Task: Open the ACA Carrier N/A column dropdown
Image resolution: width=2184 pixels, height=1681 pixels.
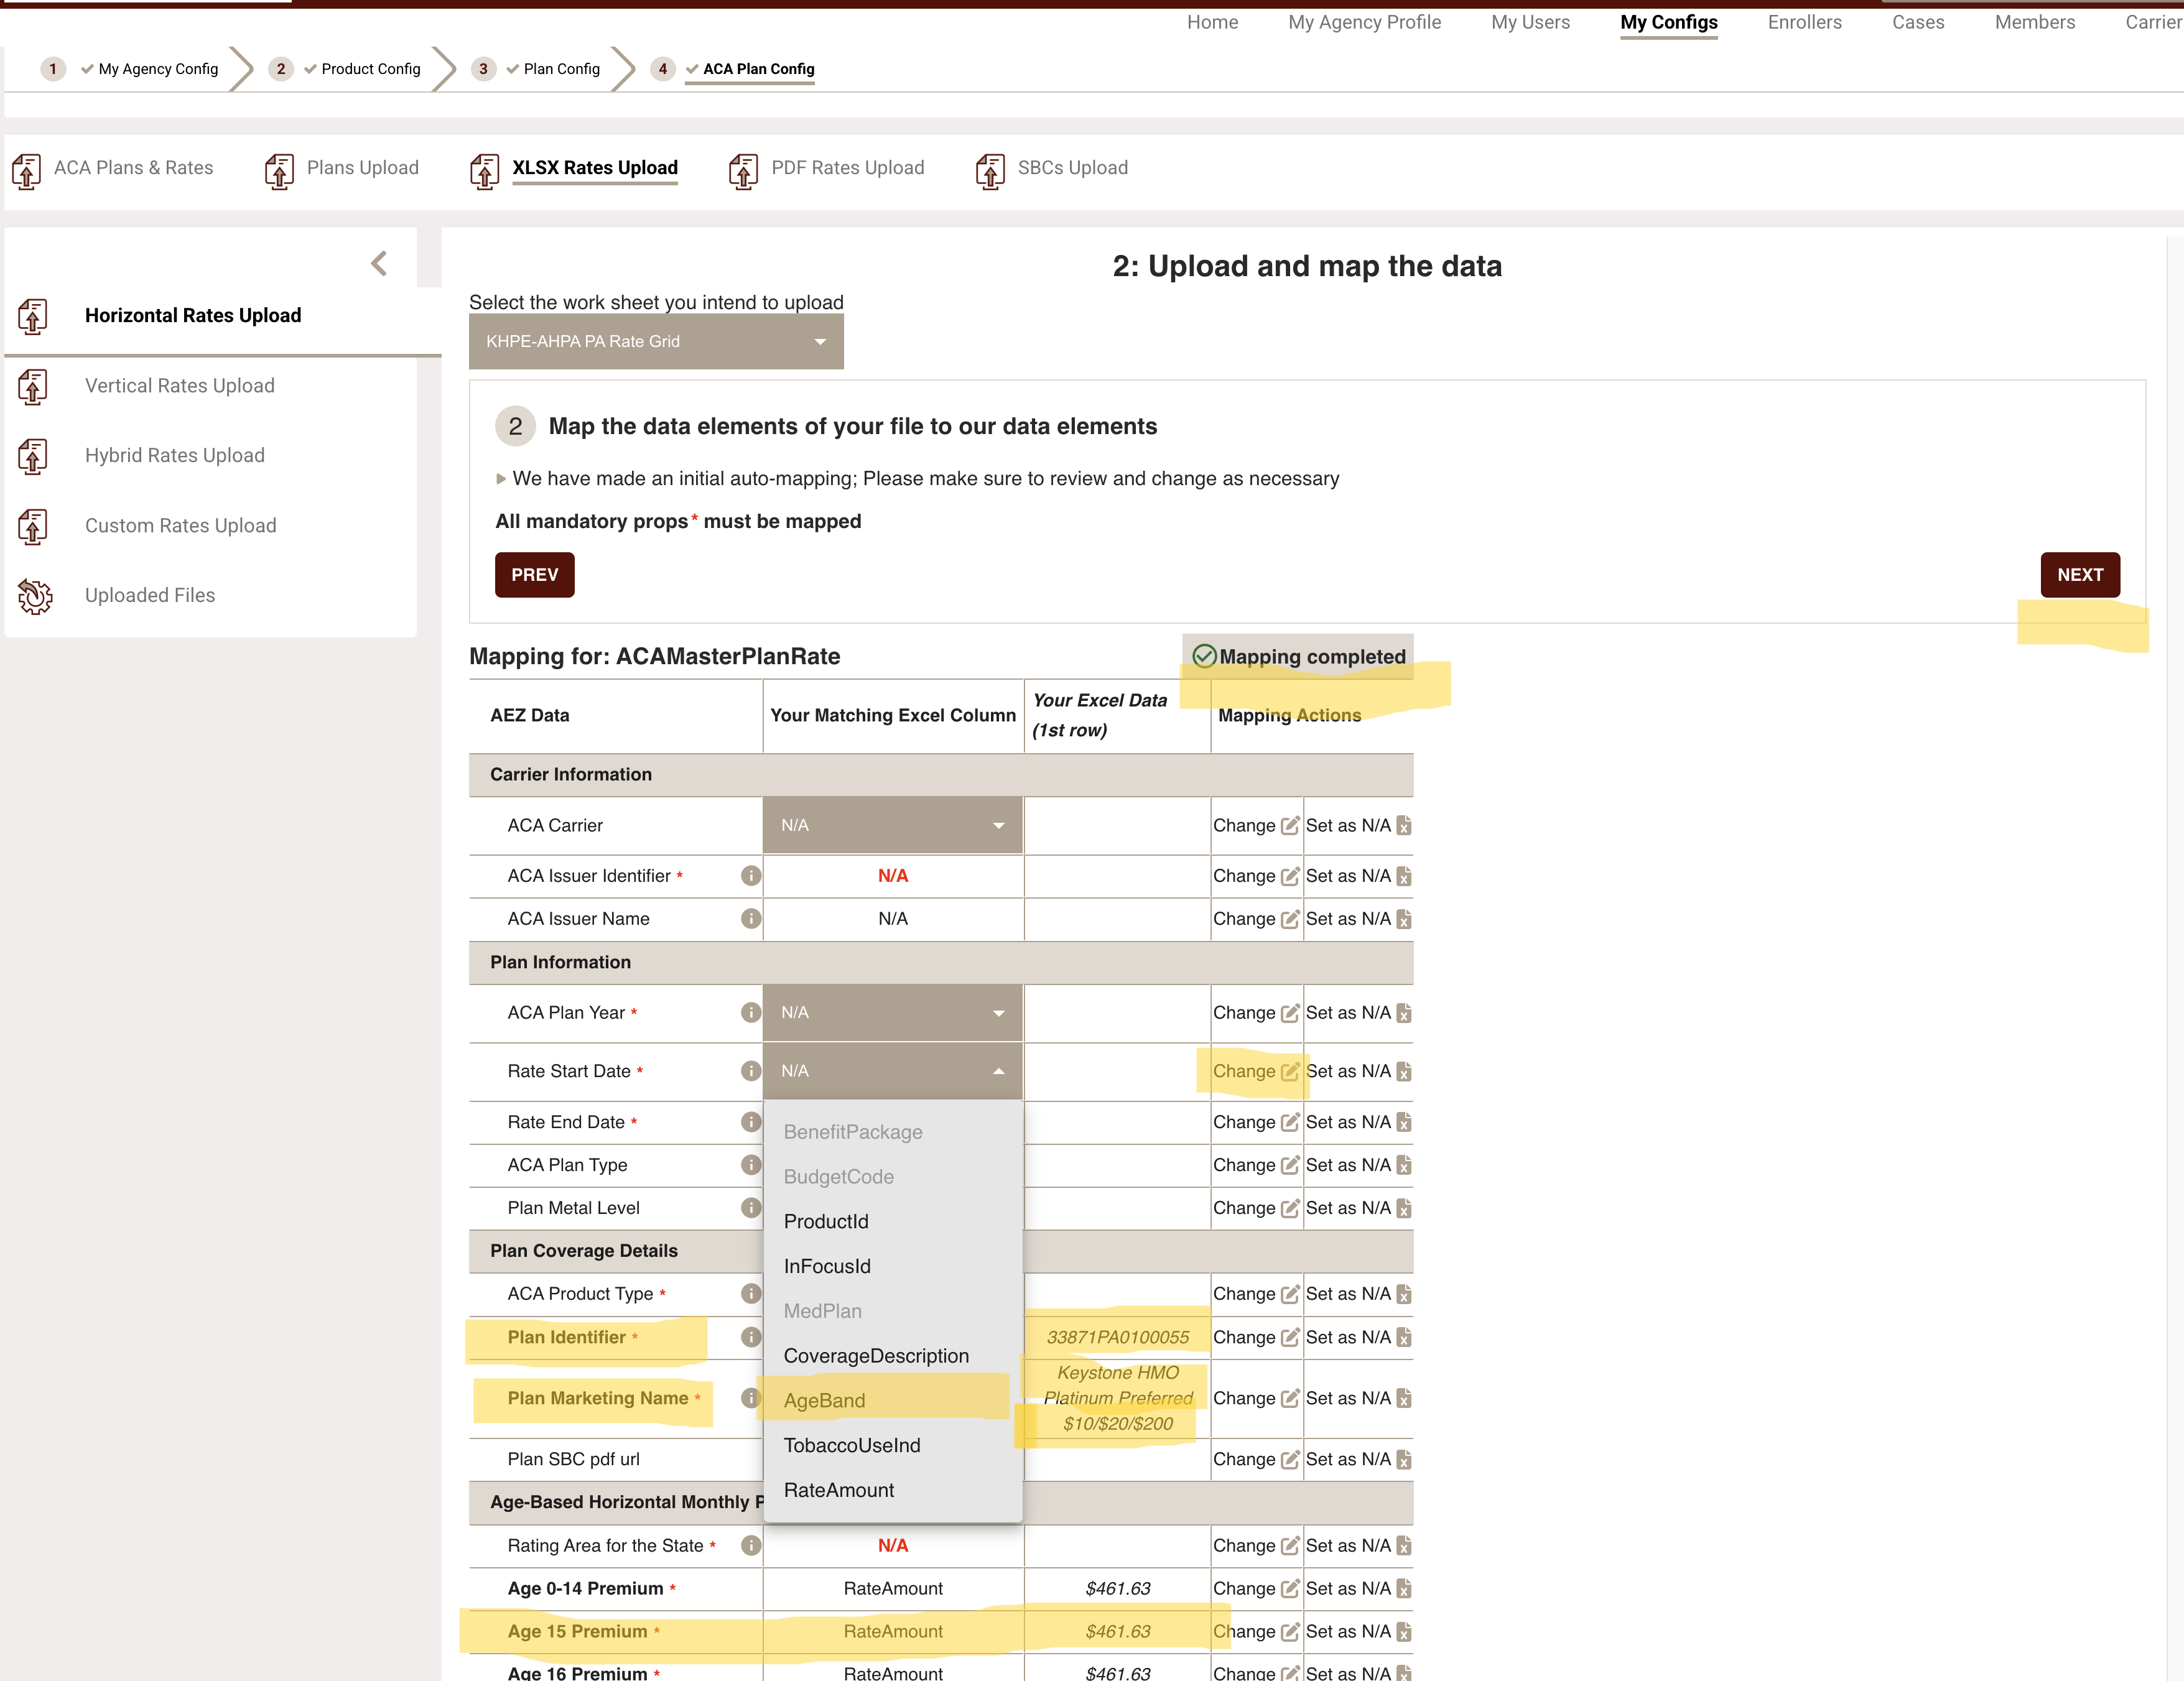Action: coord(892,826)
